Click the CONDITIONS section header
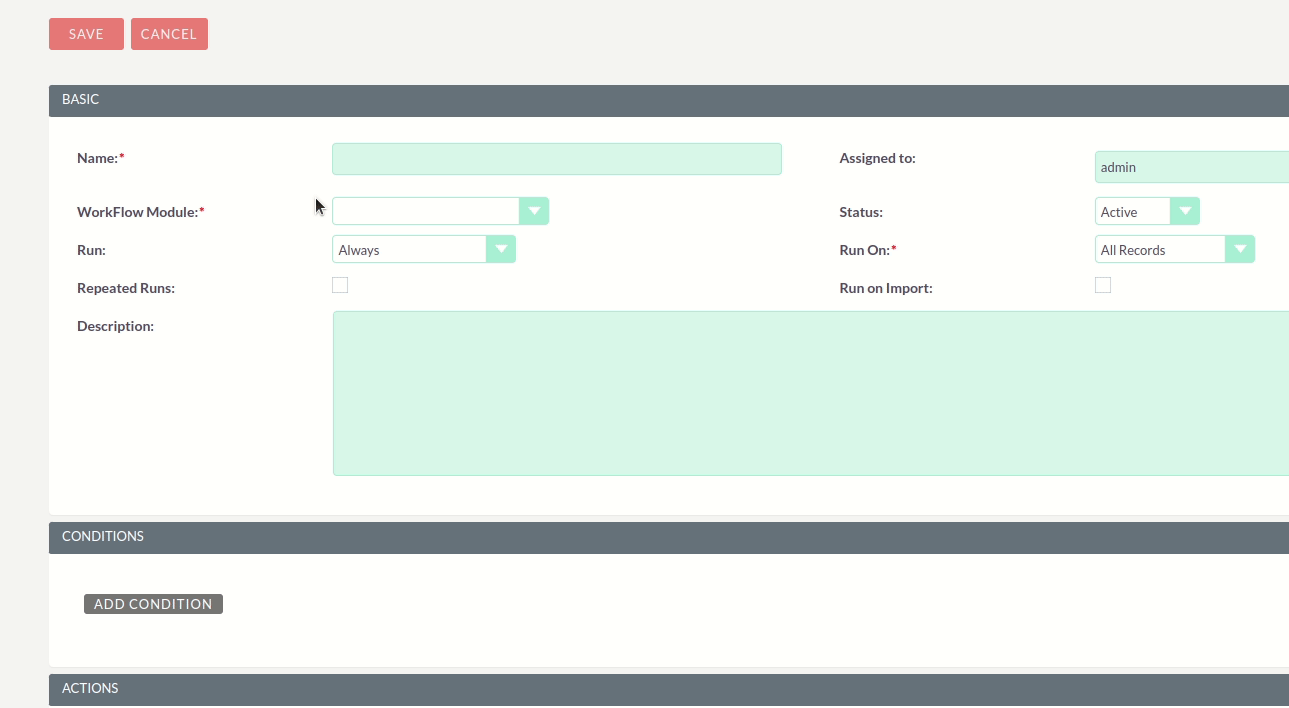The width and height of the screenshot is (1289, 708). 103,536
